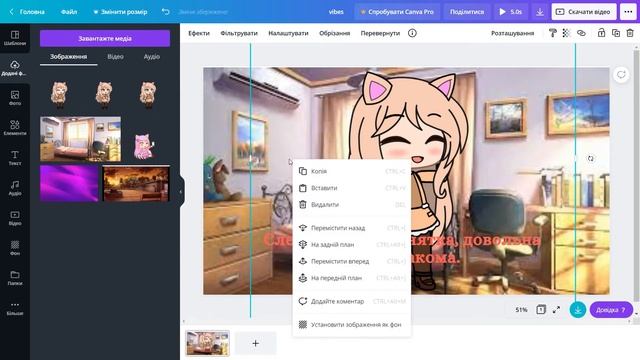Open the Audio sidebar panel
Viewport: 640px width, 360px height.
pos(15,188)
